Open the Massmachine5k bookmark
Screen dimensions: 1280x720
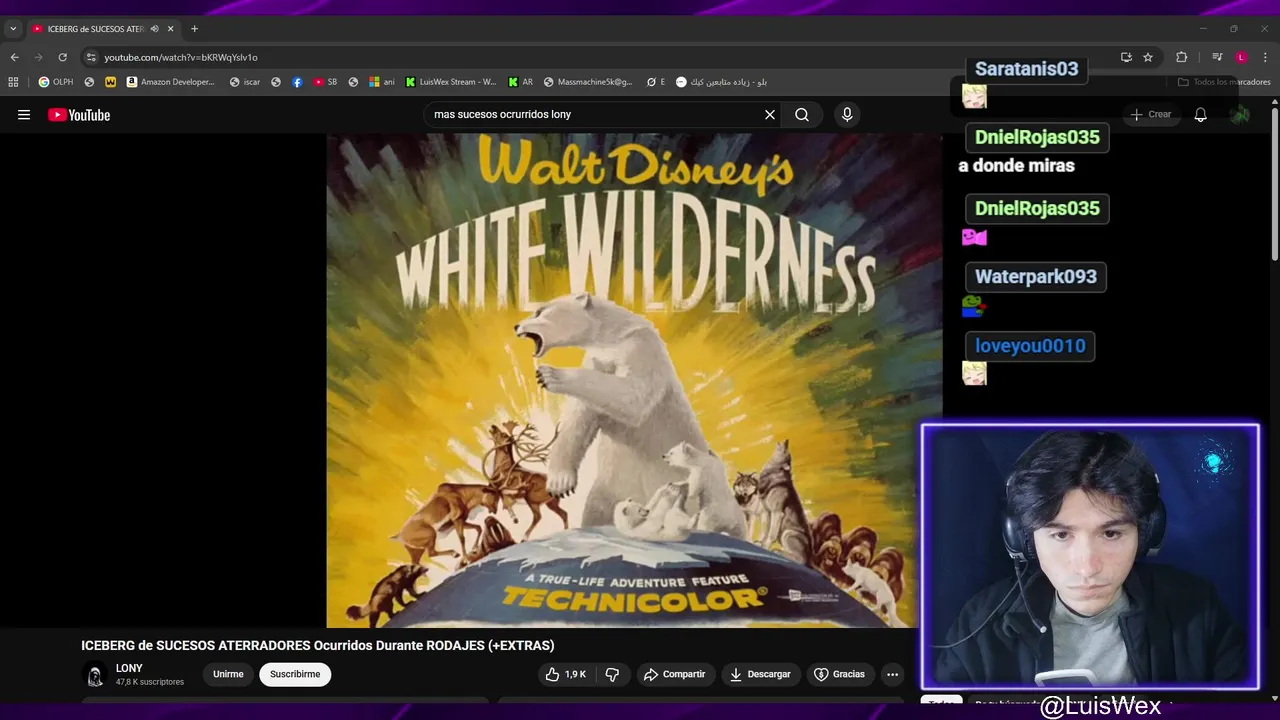[x=588, y=82]
